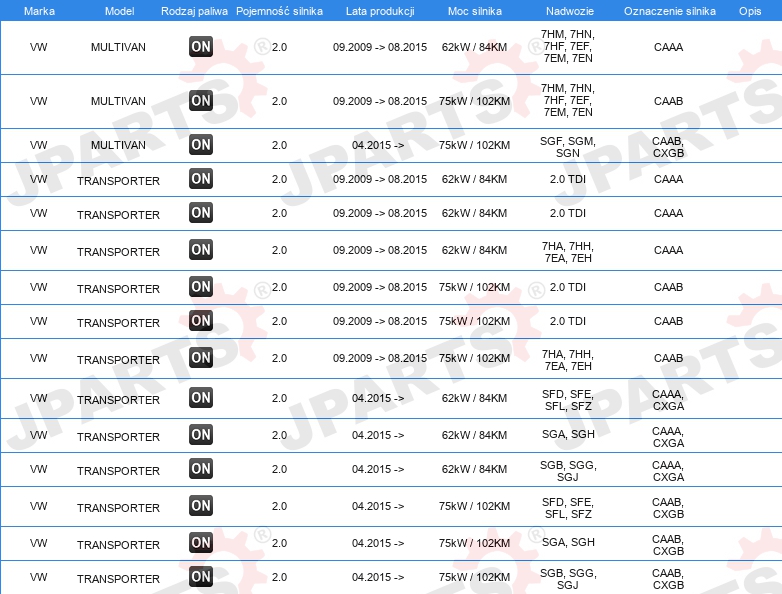Click ON icon in TRANSPORTER 7HA 75kW CAAB row
782x594 pixels.
(x=201, y=358)
